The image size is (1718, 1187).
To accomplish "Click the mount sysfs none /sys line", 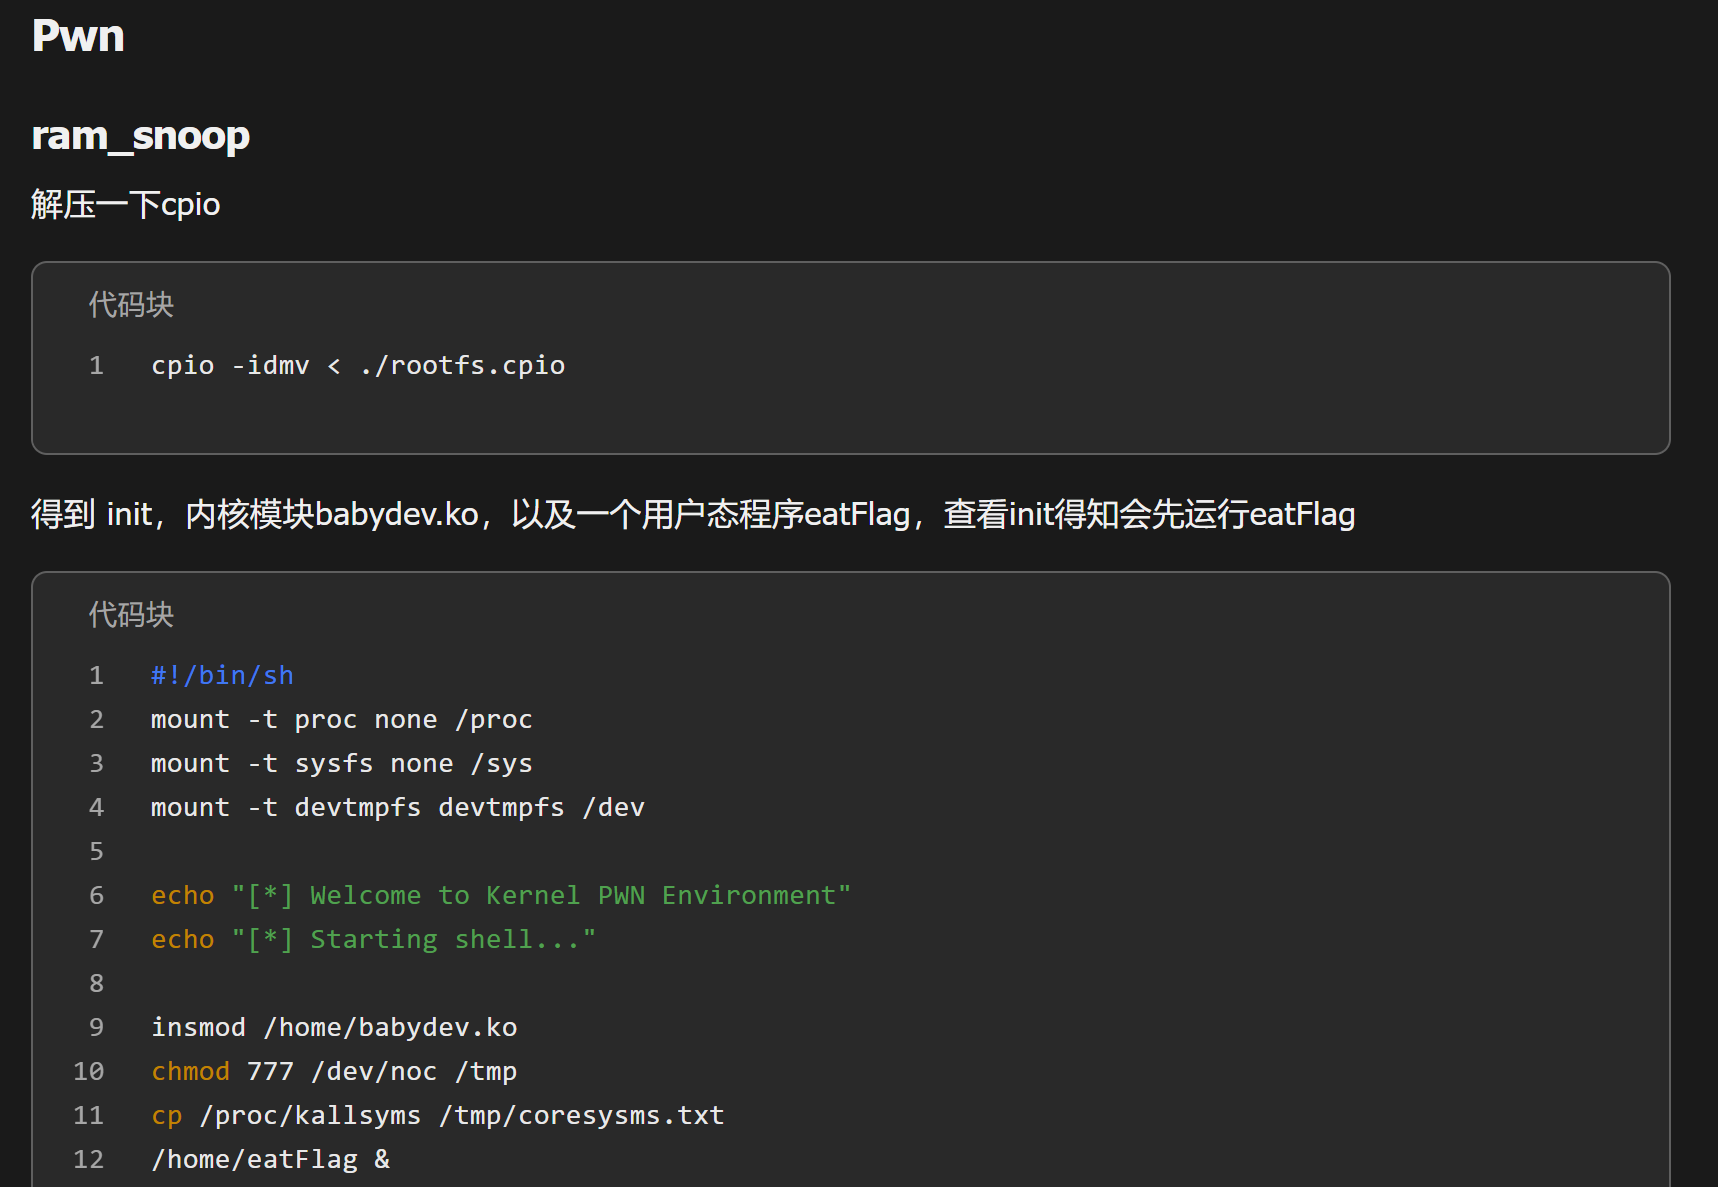I will click(x=341, y=763).
